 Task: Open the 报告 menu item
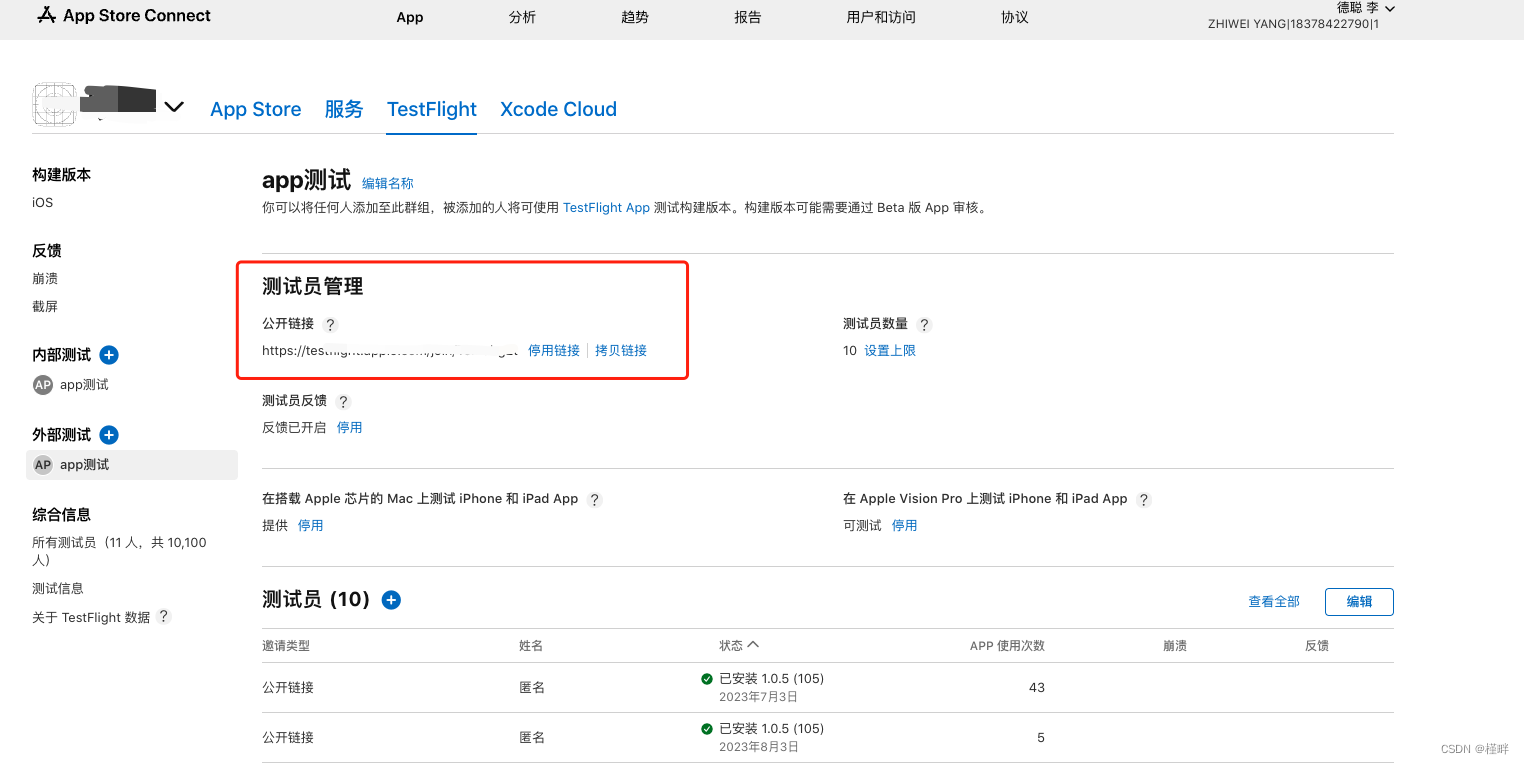(748, 17)
